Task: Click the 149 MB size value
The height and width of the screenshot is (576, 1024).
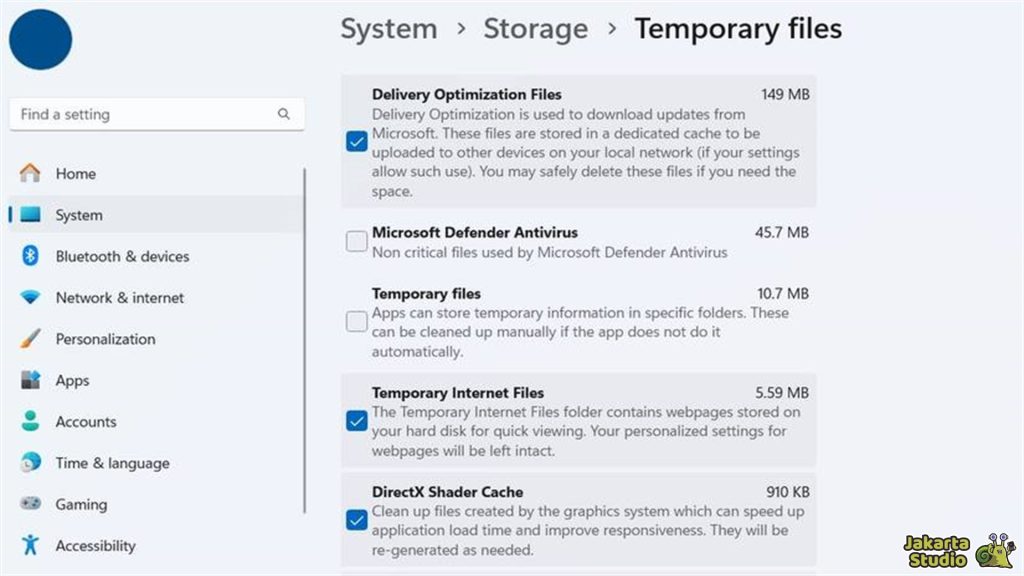Action: pyautogui.click(x=785, y=94)
